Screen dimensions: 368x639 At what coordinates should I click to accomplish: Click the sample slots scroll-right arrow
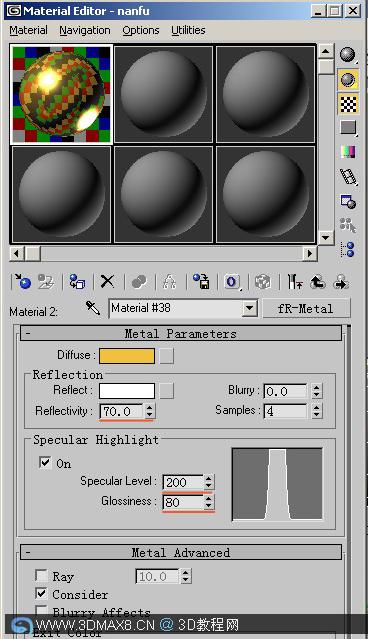coord(310,253)
